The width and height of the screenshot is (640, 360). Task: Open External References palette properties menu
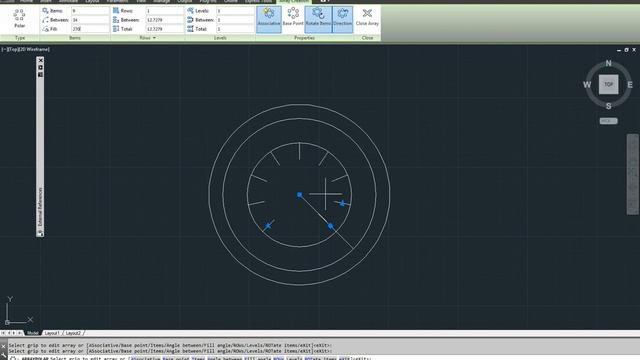pos(40,75)
